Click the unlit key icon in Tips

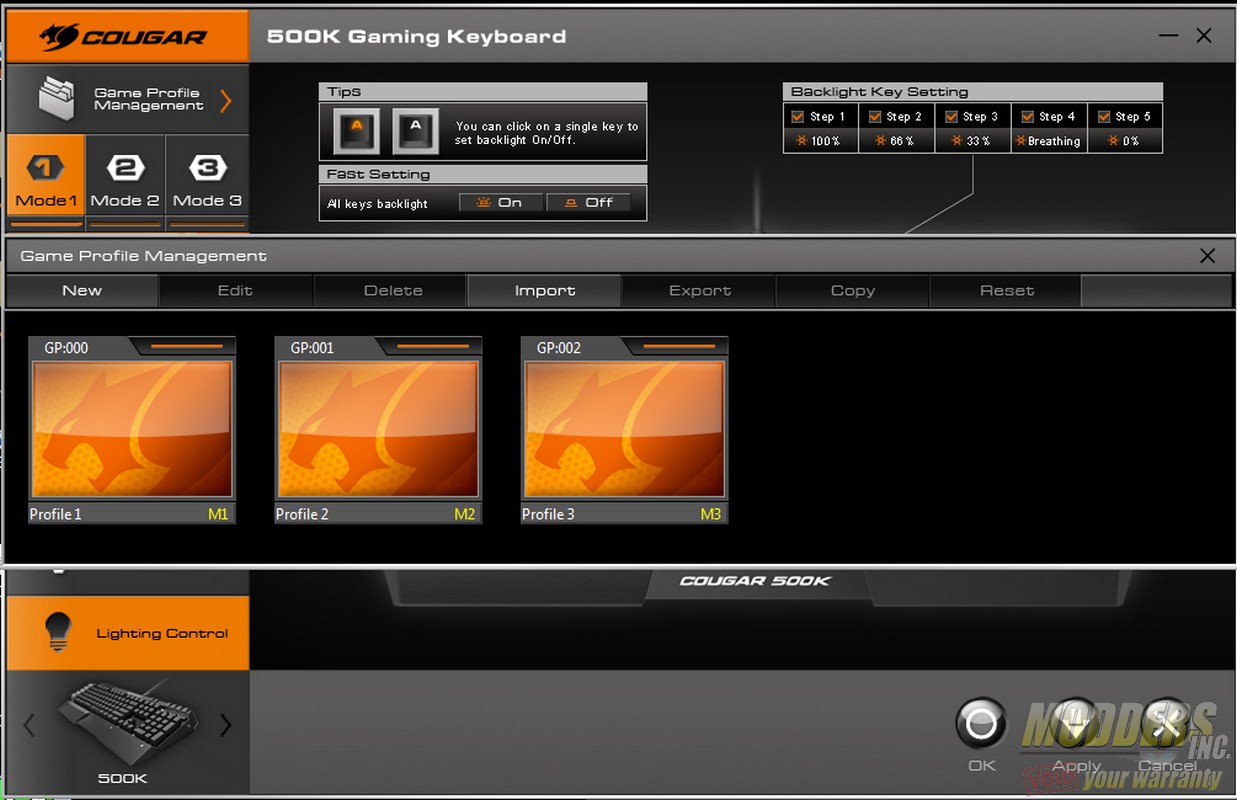point(416,130)
